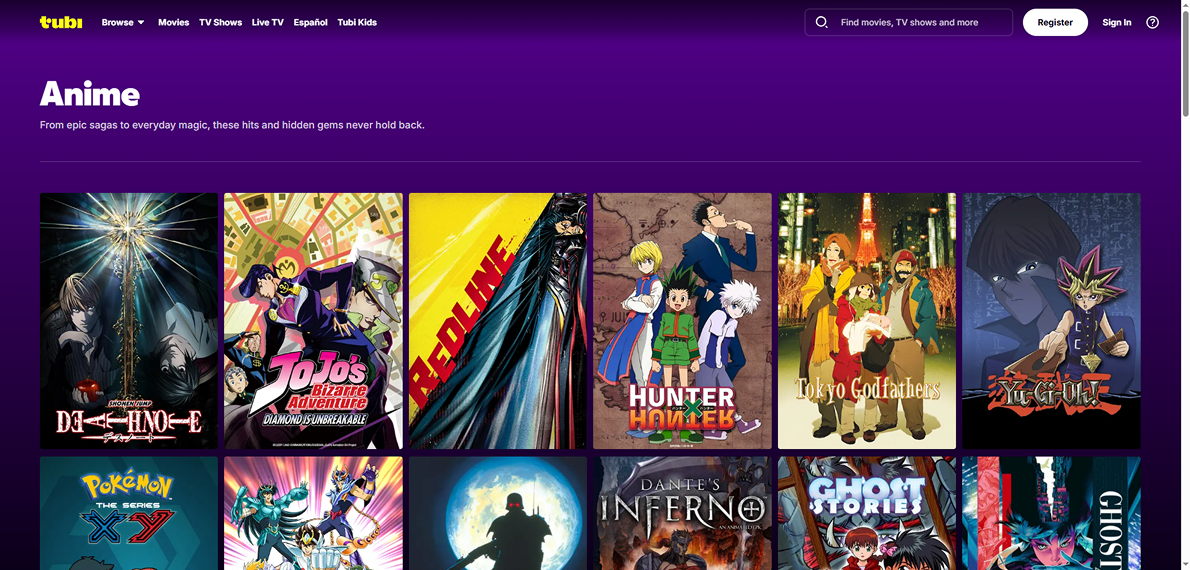This screenshot has width=1190, height=570.
Task: Open the Hunter x Hunter poster
Action: (682, 320)
